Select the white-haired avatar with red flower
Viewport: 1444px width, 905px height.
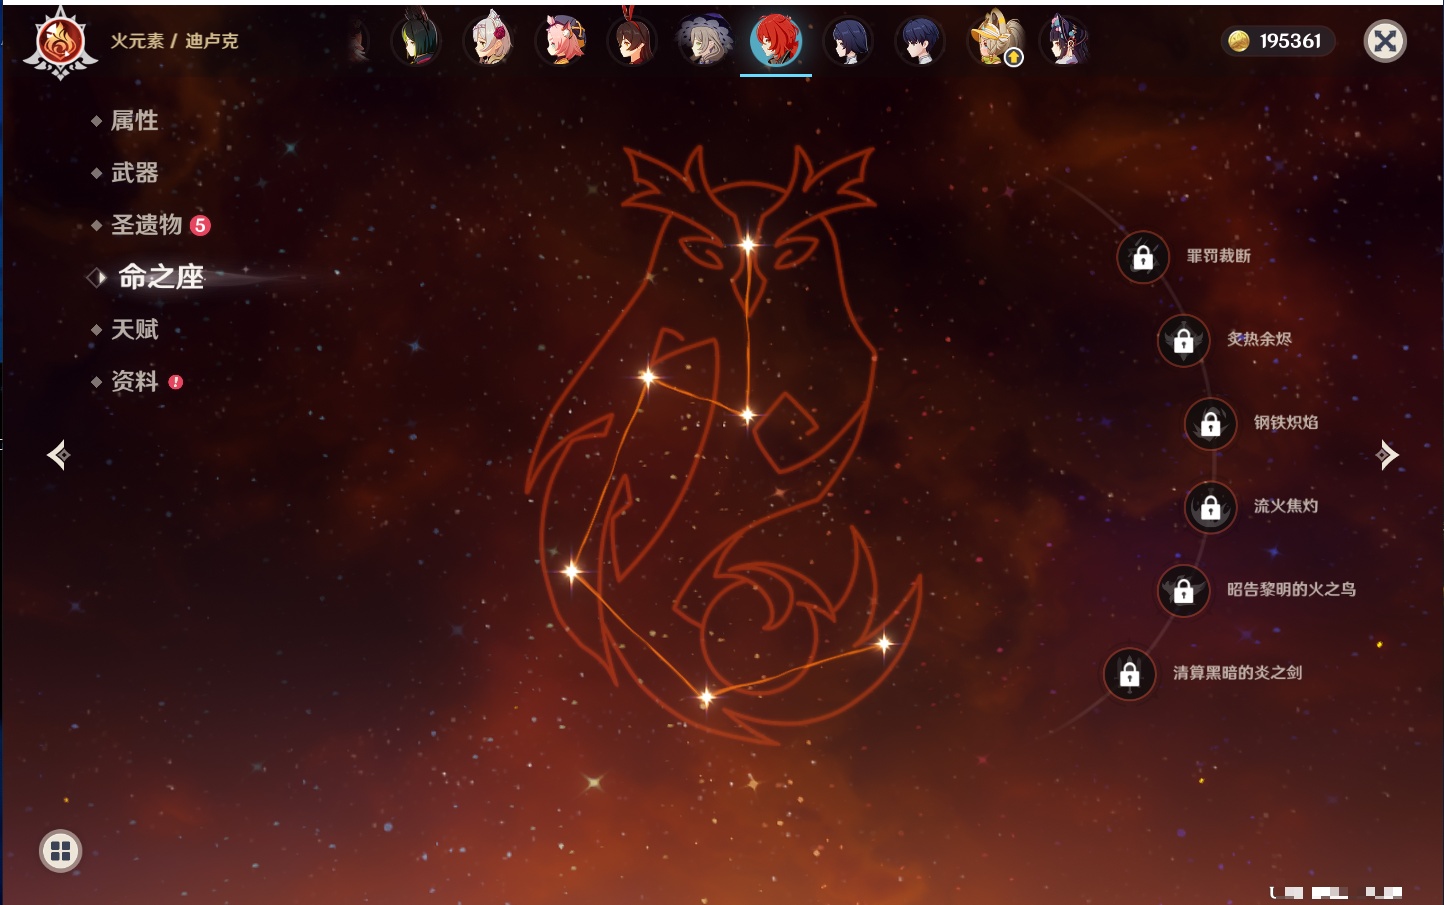(489, 41)
